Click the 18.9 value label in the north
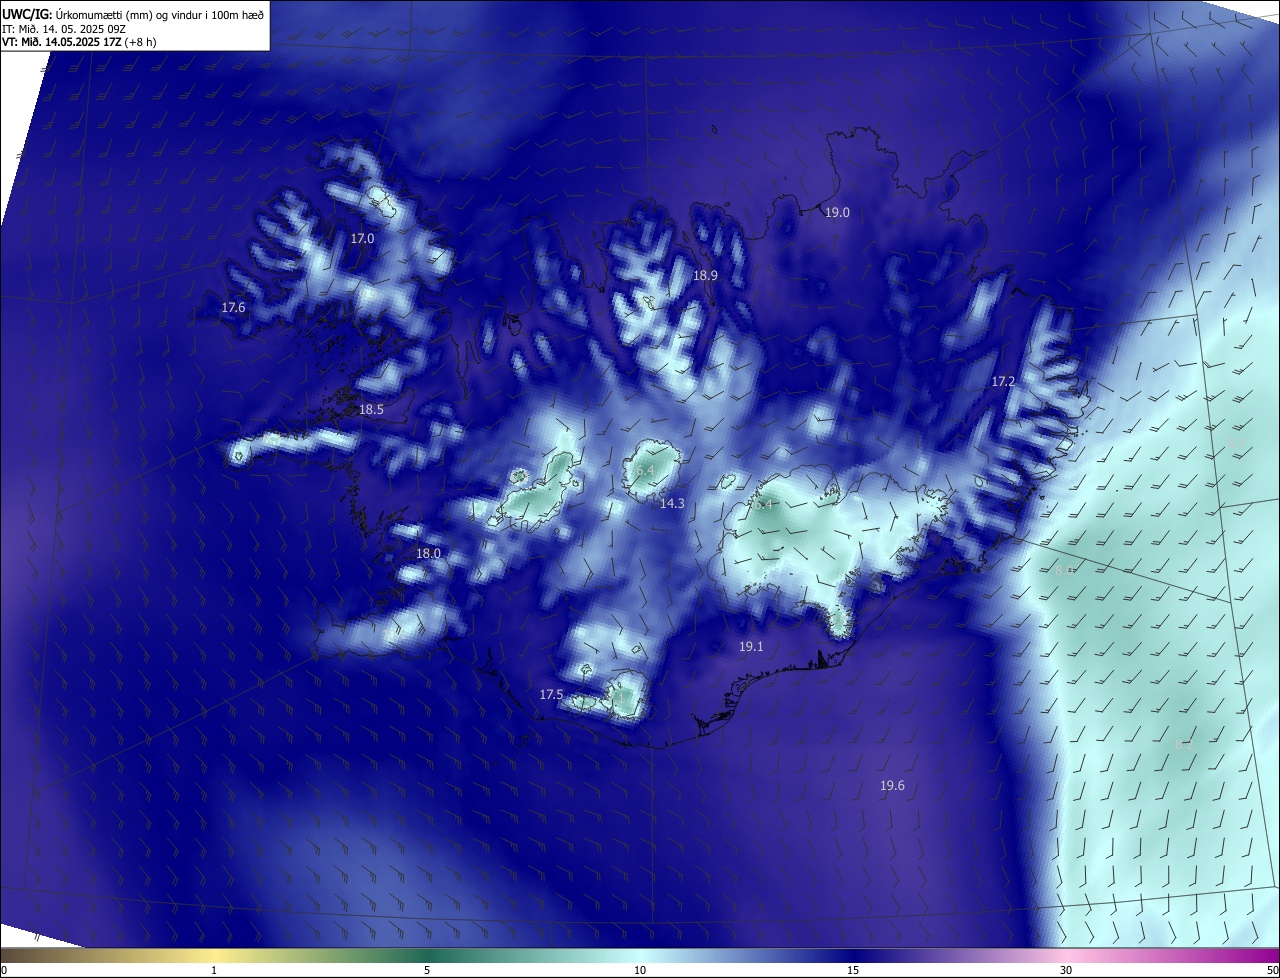 [706, 275]
